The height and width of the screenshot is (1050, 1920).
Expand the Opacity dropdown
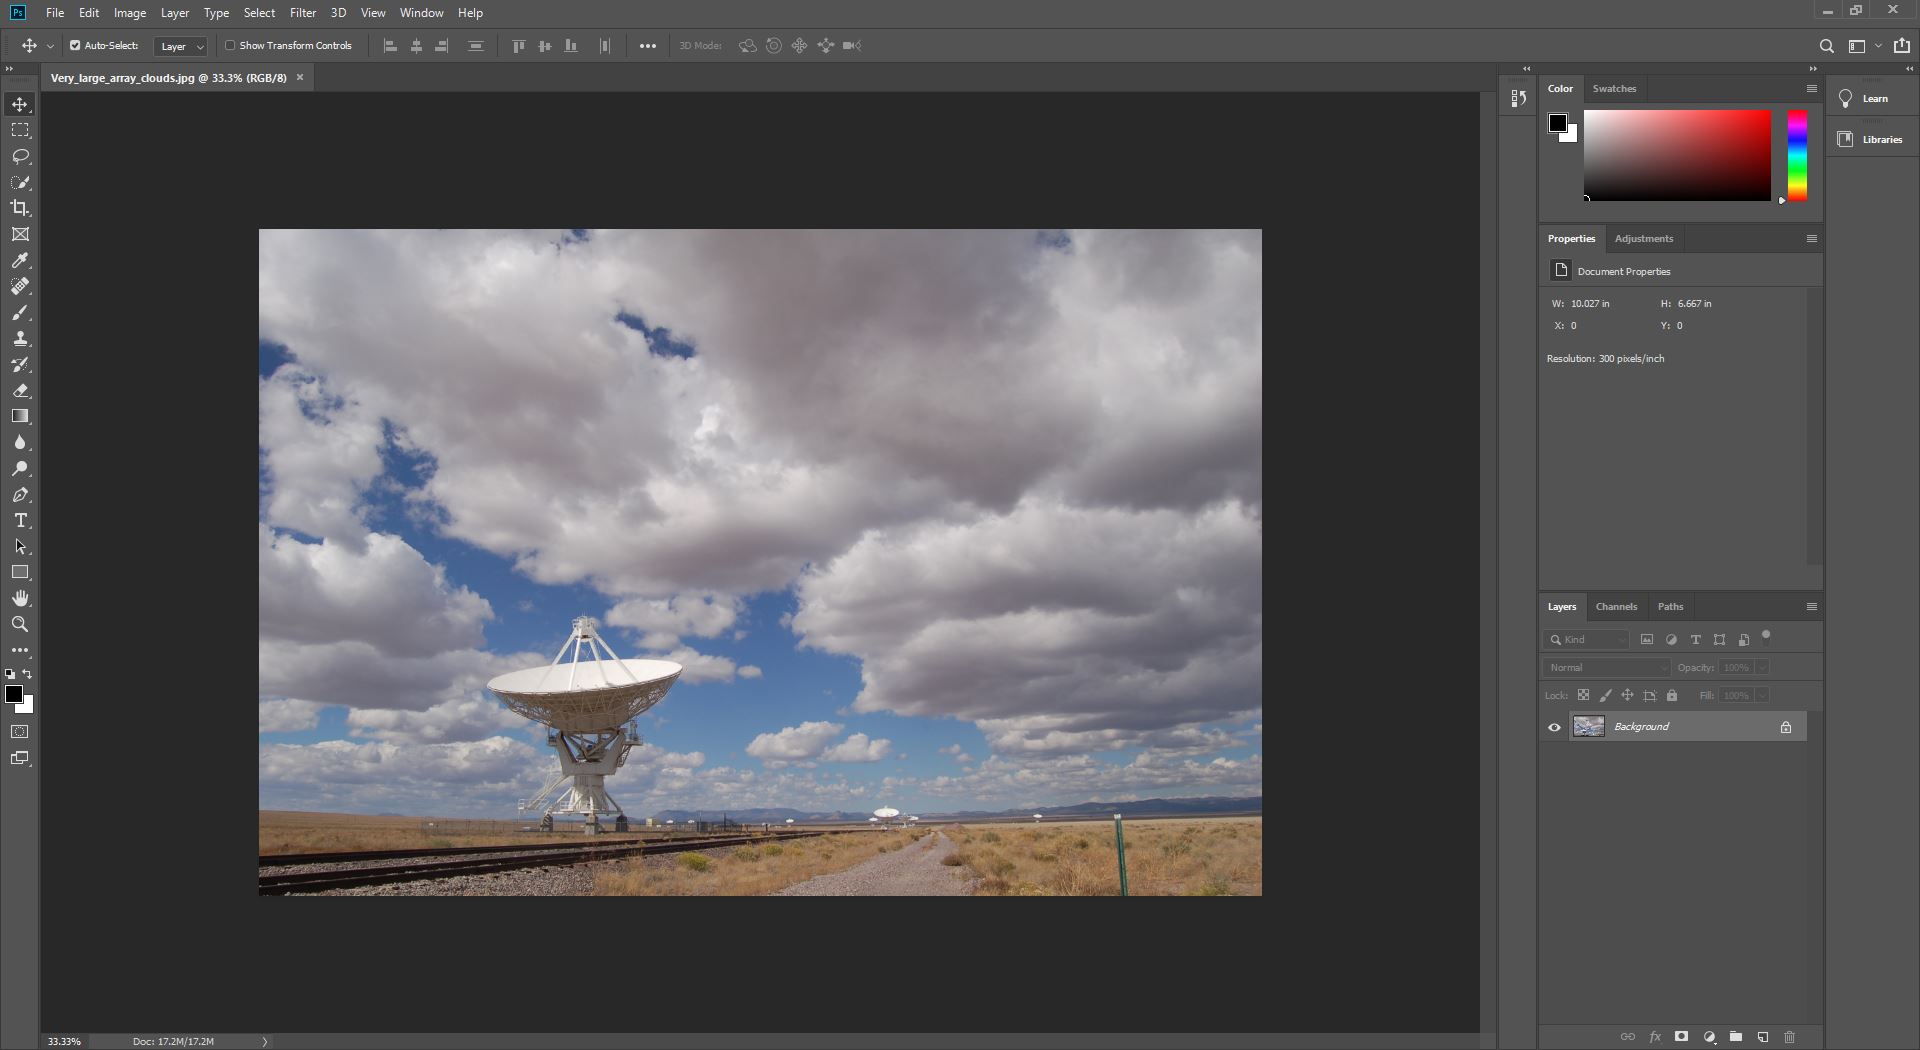[x=1763, y=667]
